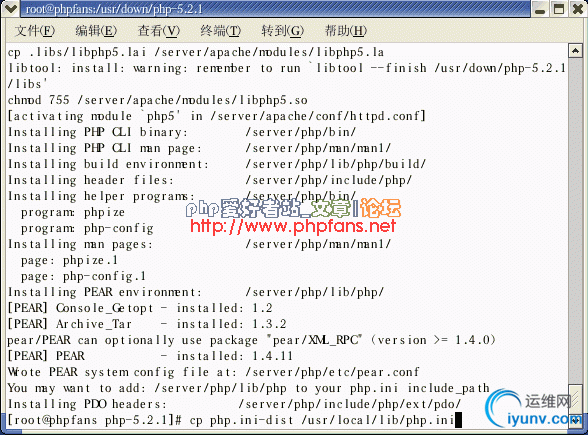This screenshot has width=588, height=435.
Task: Click the 'Installing PHP CLI man page:' line
Action: (200, 148)
